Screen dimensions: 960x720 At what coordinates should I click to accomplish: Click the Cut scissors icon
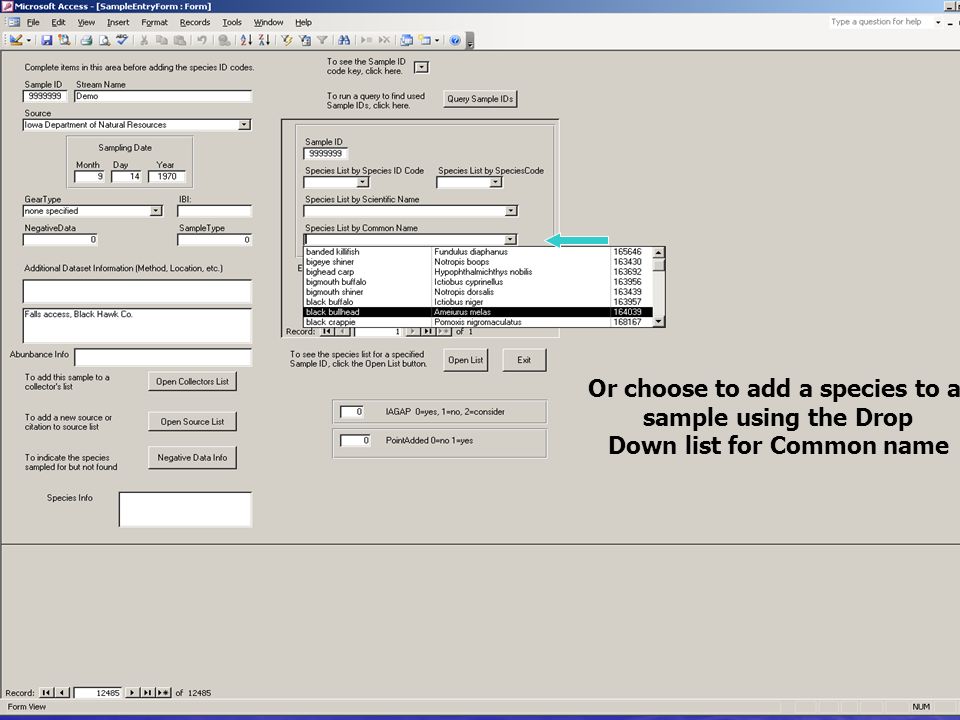point(144,40)
